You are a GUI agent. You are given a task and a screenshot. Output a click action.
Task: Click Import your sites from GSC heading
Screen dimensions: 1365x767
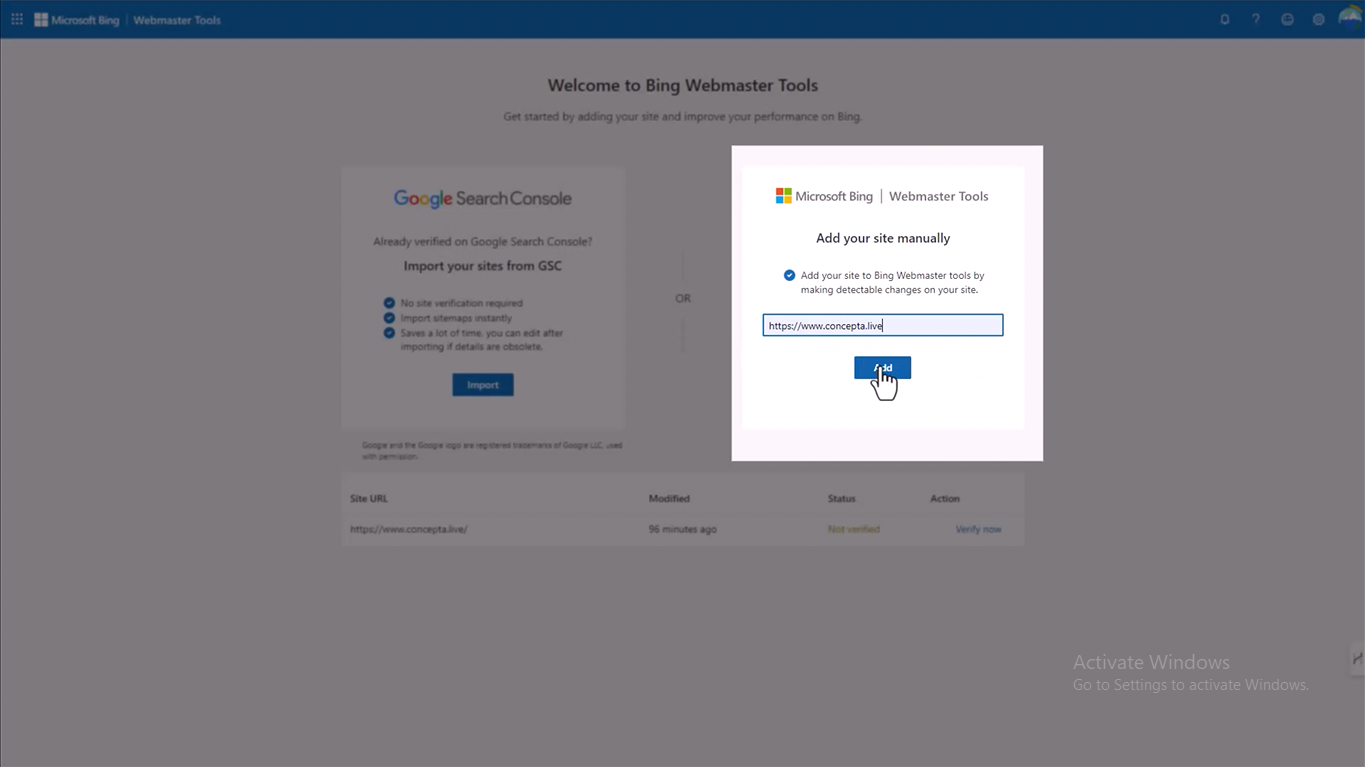[482, 266]
